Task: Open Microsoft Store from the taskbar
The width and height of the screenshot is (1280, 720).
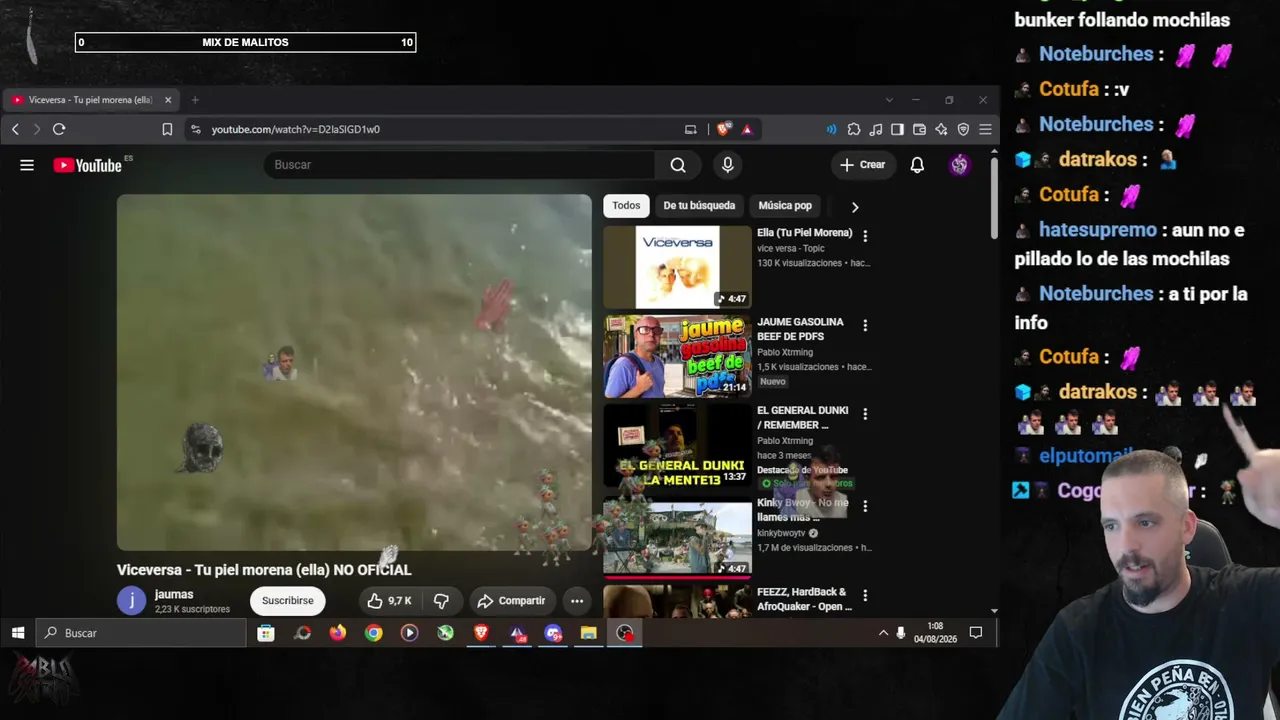Action: (266, 633)
